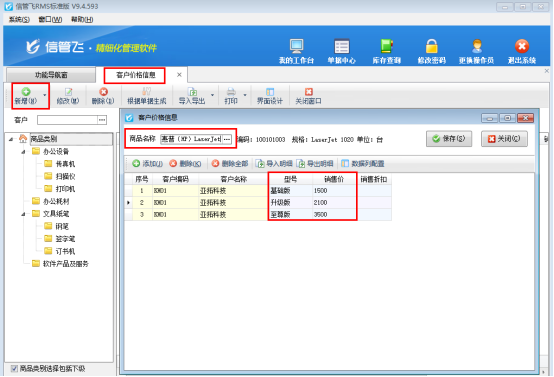The width and height of the screenshot is (554, 377).
Task: Click 界面设计 in the toolbar
Action: pyautogui.click(x=270, y=96)
